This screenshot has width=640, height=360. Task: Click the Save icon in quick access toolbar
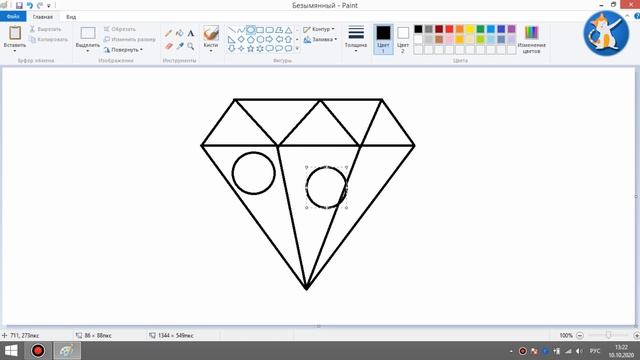pyautogui.click(x=19, y=5)
